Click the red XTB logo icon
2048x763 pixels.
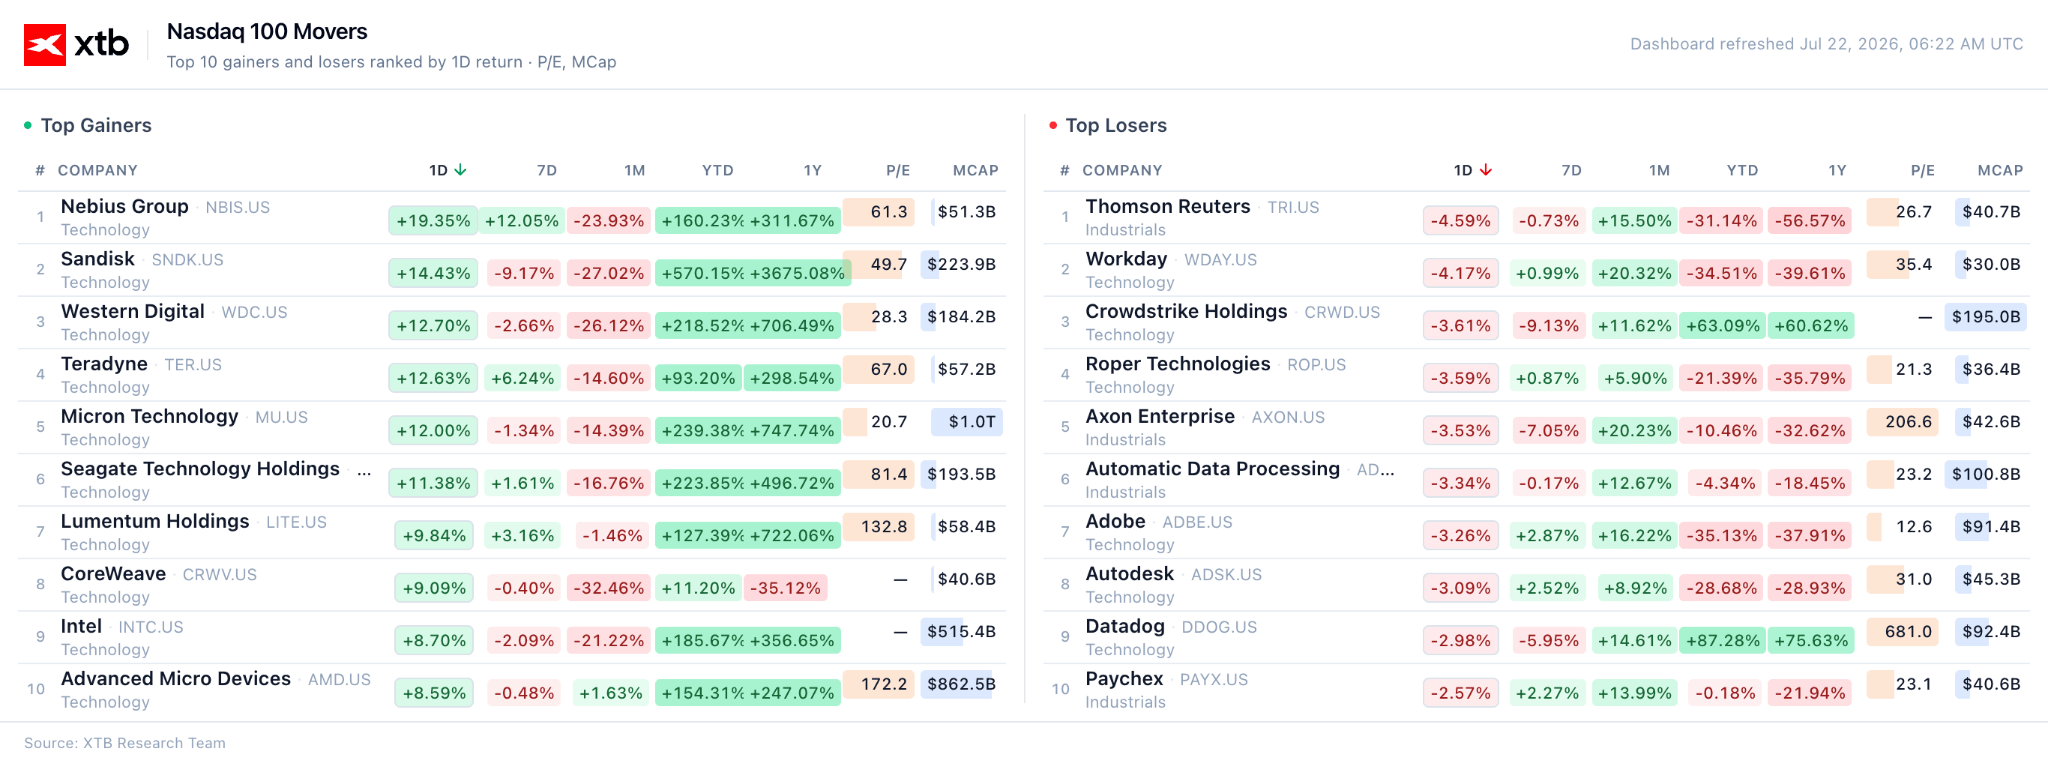point(45,45)
